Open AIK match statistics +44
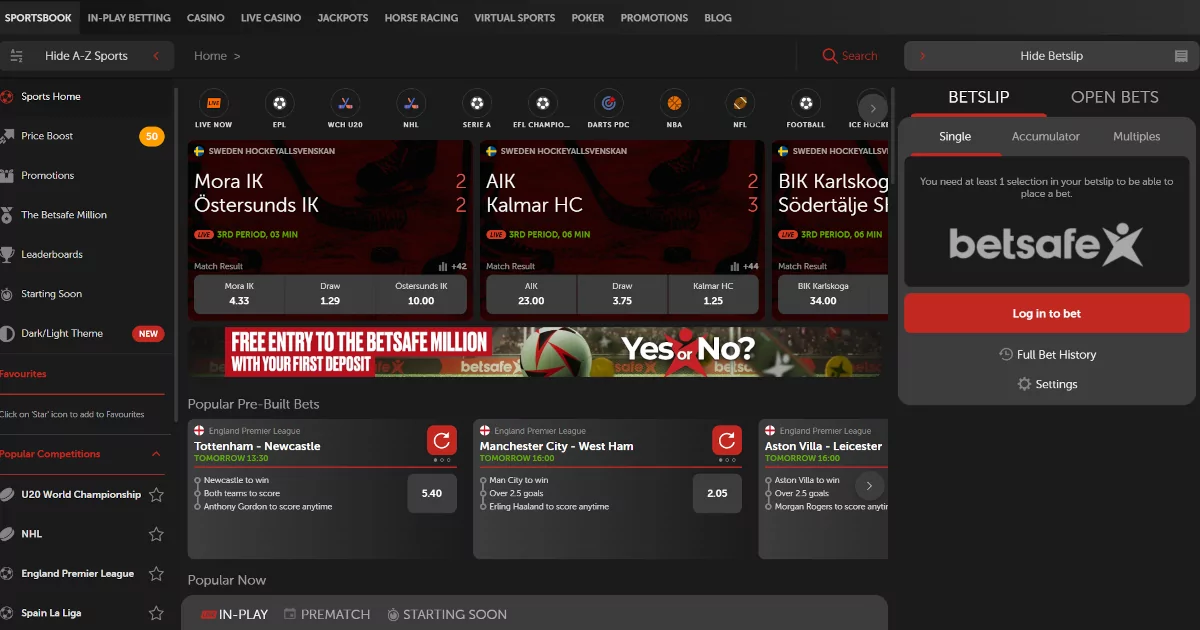1200x630 pixels. [x=745, y=267]
